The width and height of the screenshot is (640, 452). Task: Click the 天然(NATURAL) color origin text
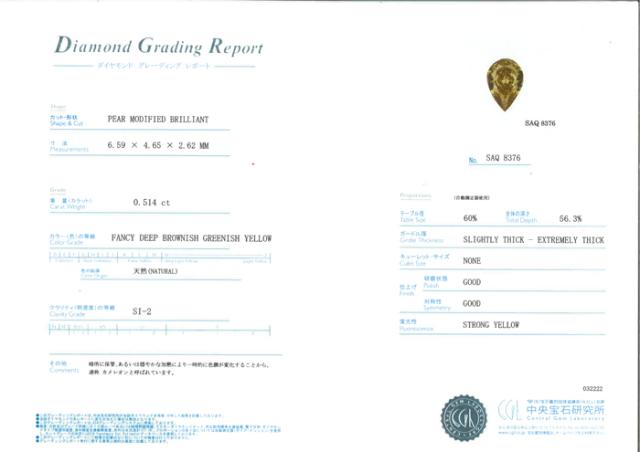154,271
